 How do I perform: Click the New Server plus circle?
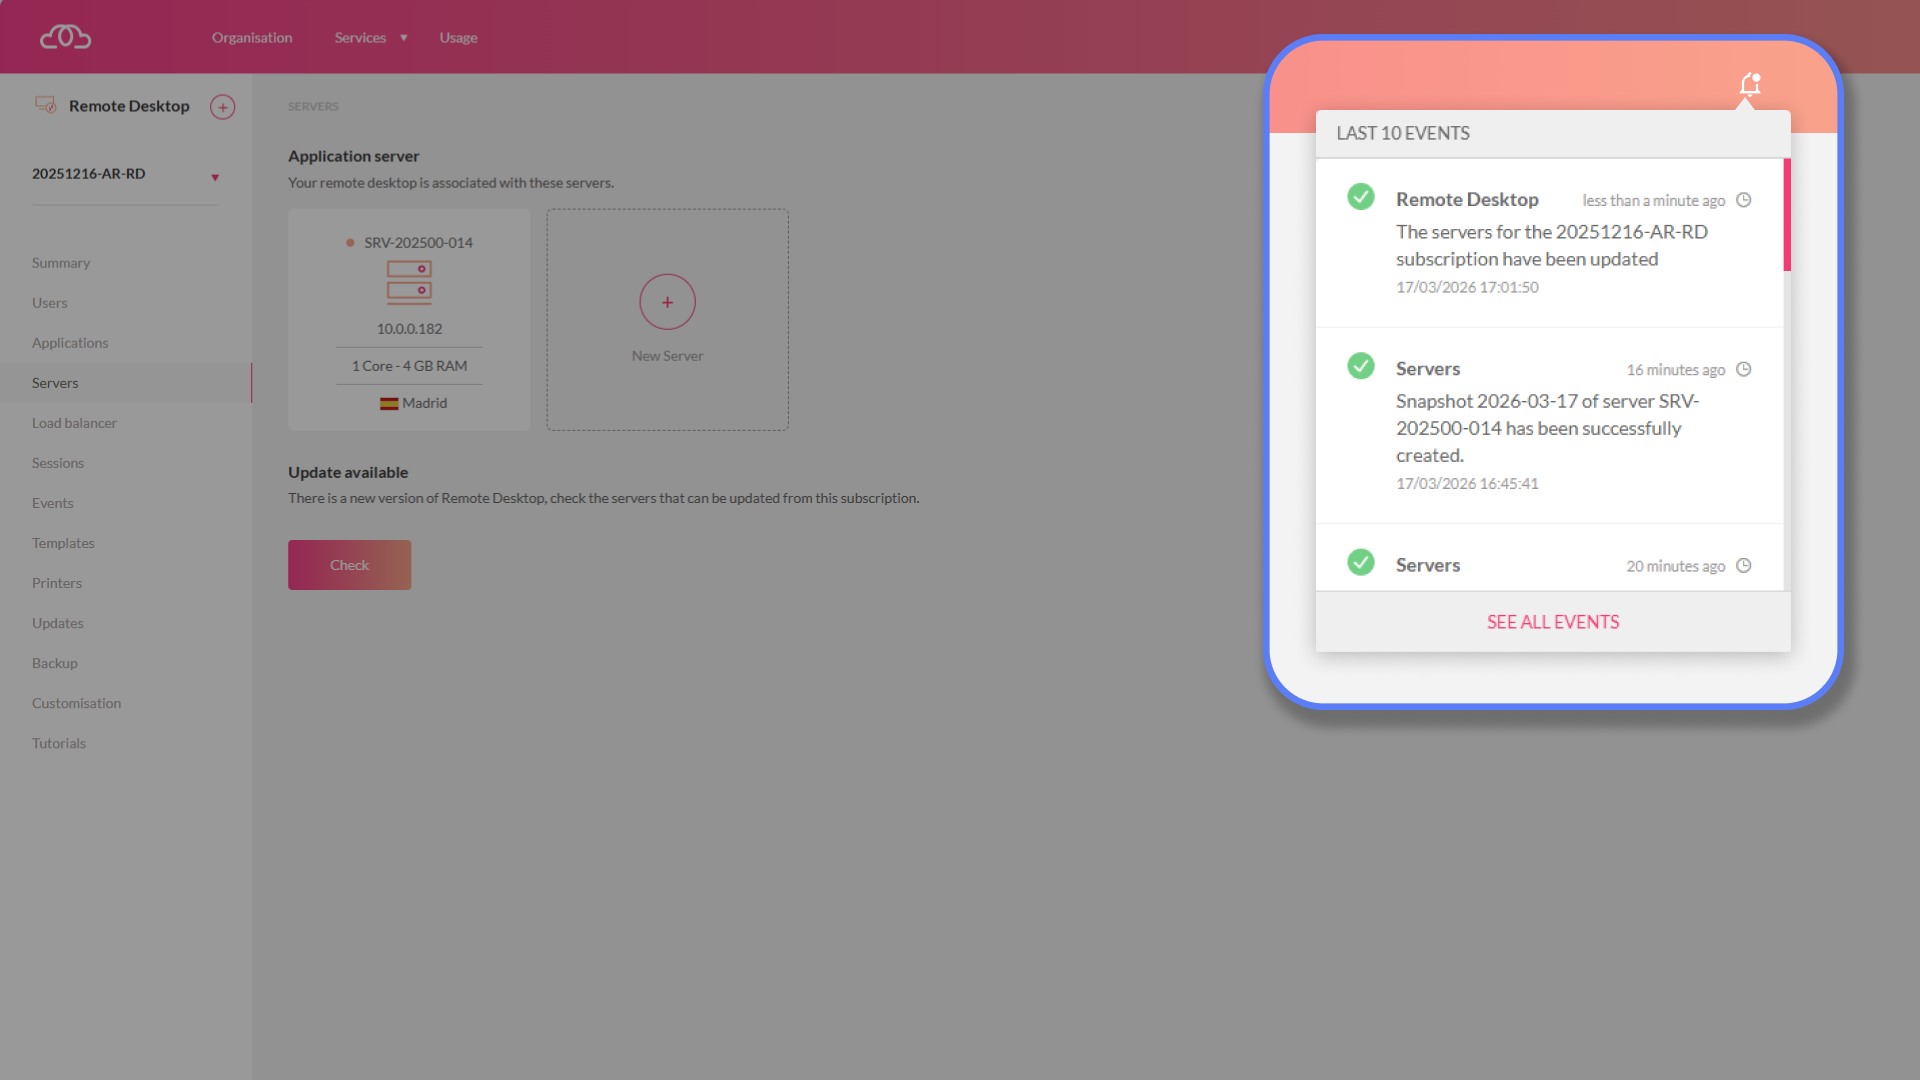(667, 302)
